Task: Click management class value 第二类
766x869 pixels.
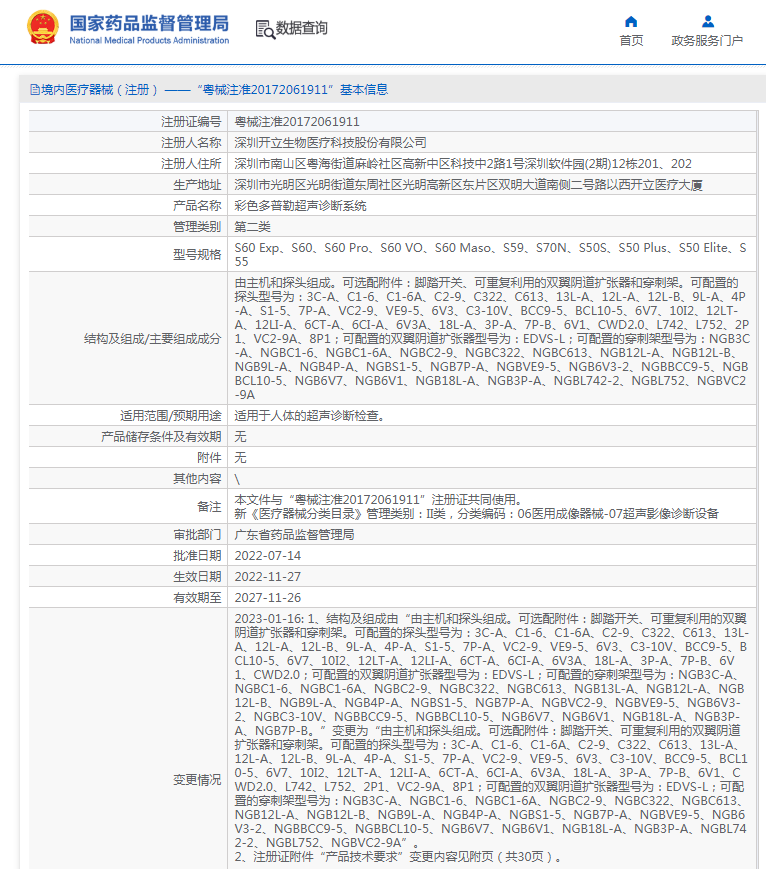Action: (253, 227)
